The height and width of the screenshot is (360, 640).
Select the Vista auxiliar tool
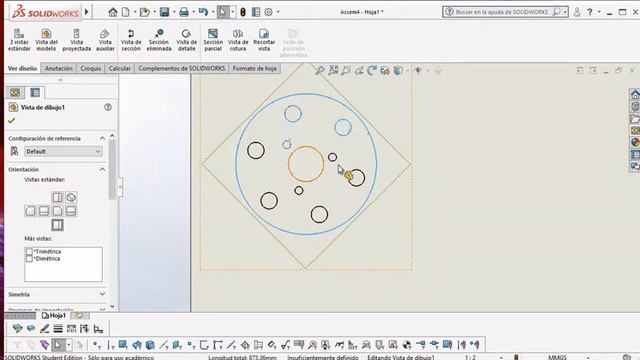coord(105,40)
